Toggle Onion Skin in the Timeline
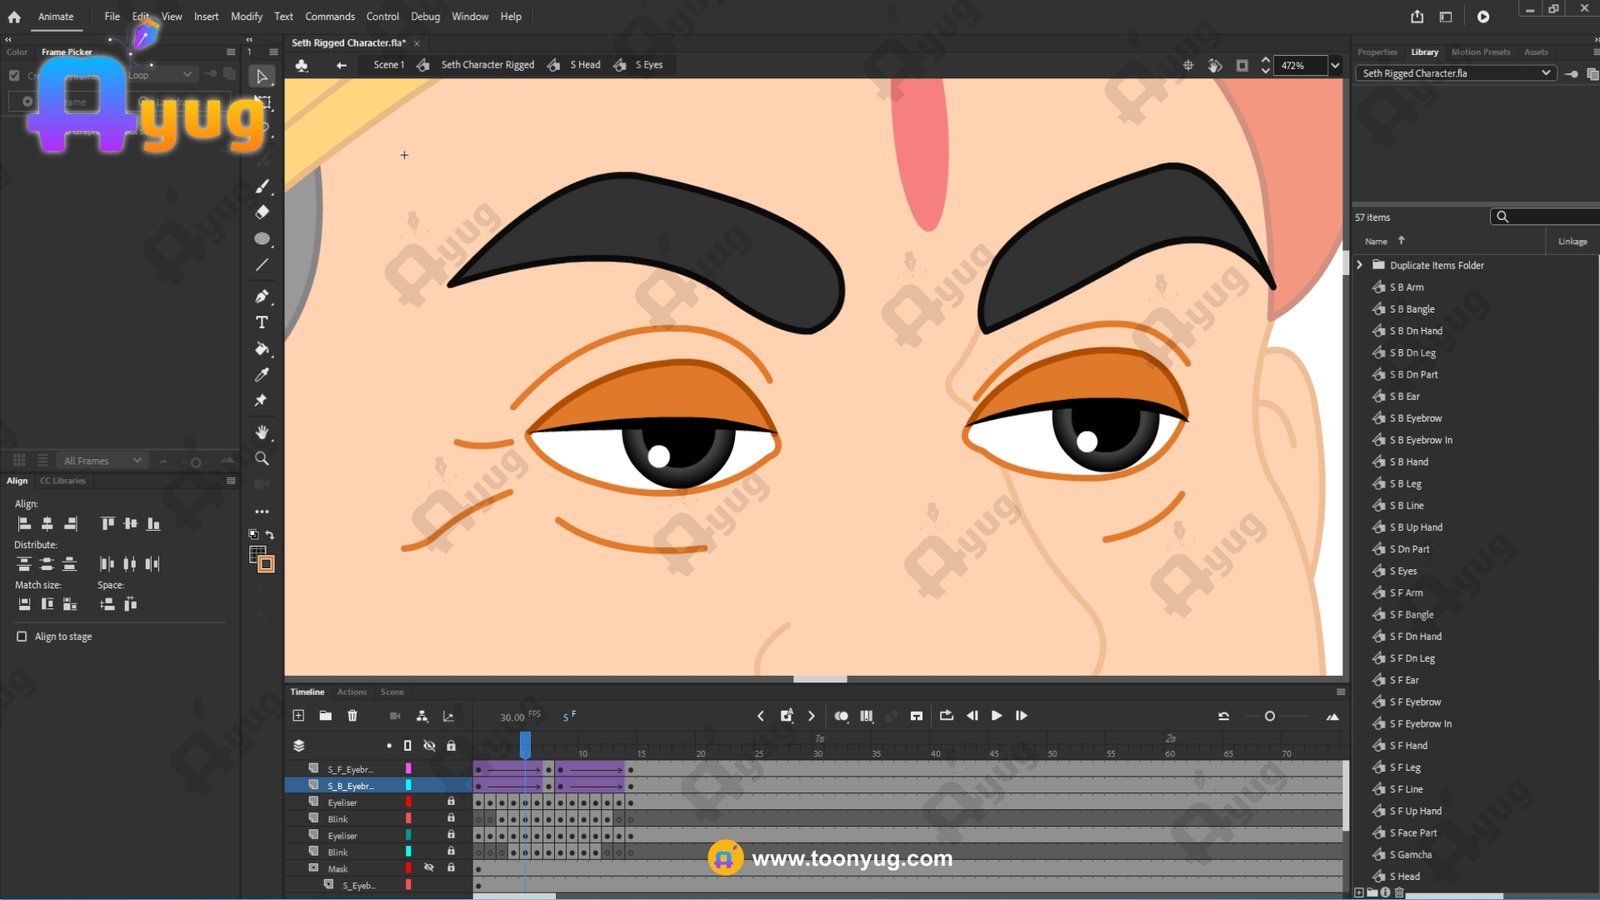The height and width of the screenshot is (900, 1600). 841,716
